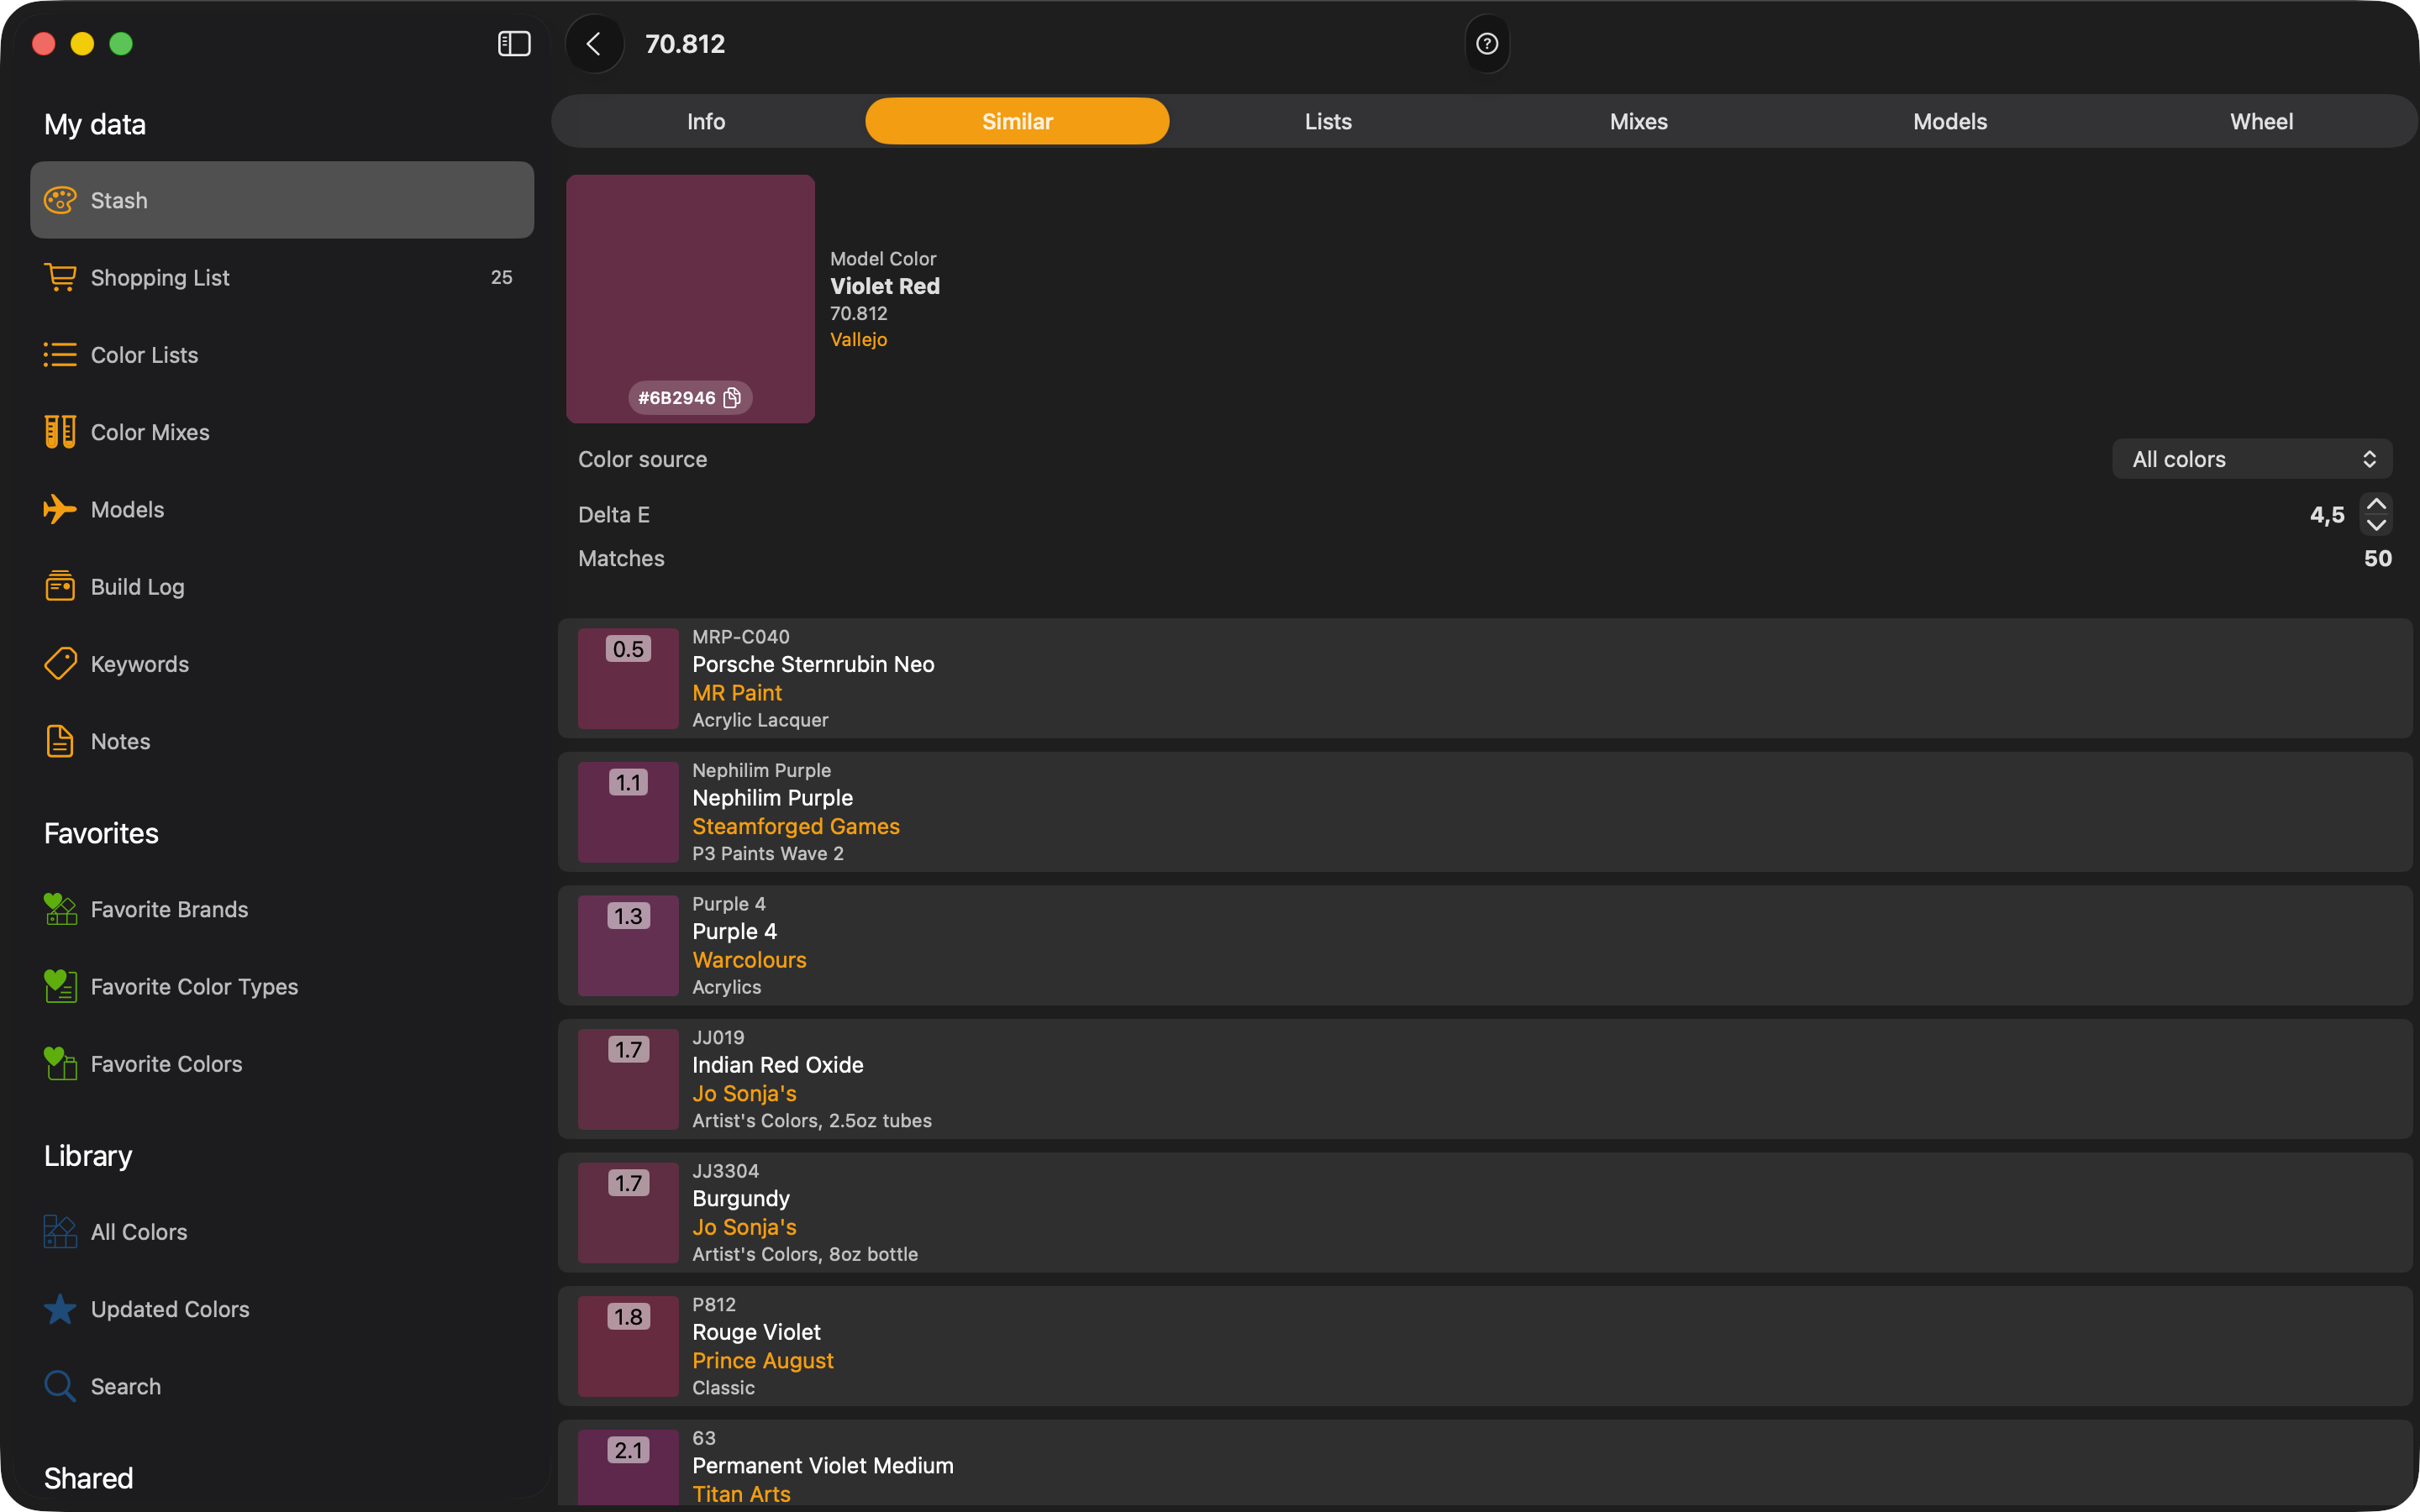Open Shopping List in the sidebar
Viewport: 2420px width, 1512px height.
tap(282, 277)
